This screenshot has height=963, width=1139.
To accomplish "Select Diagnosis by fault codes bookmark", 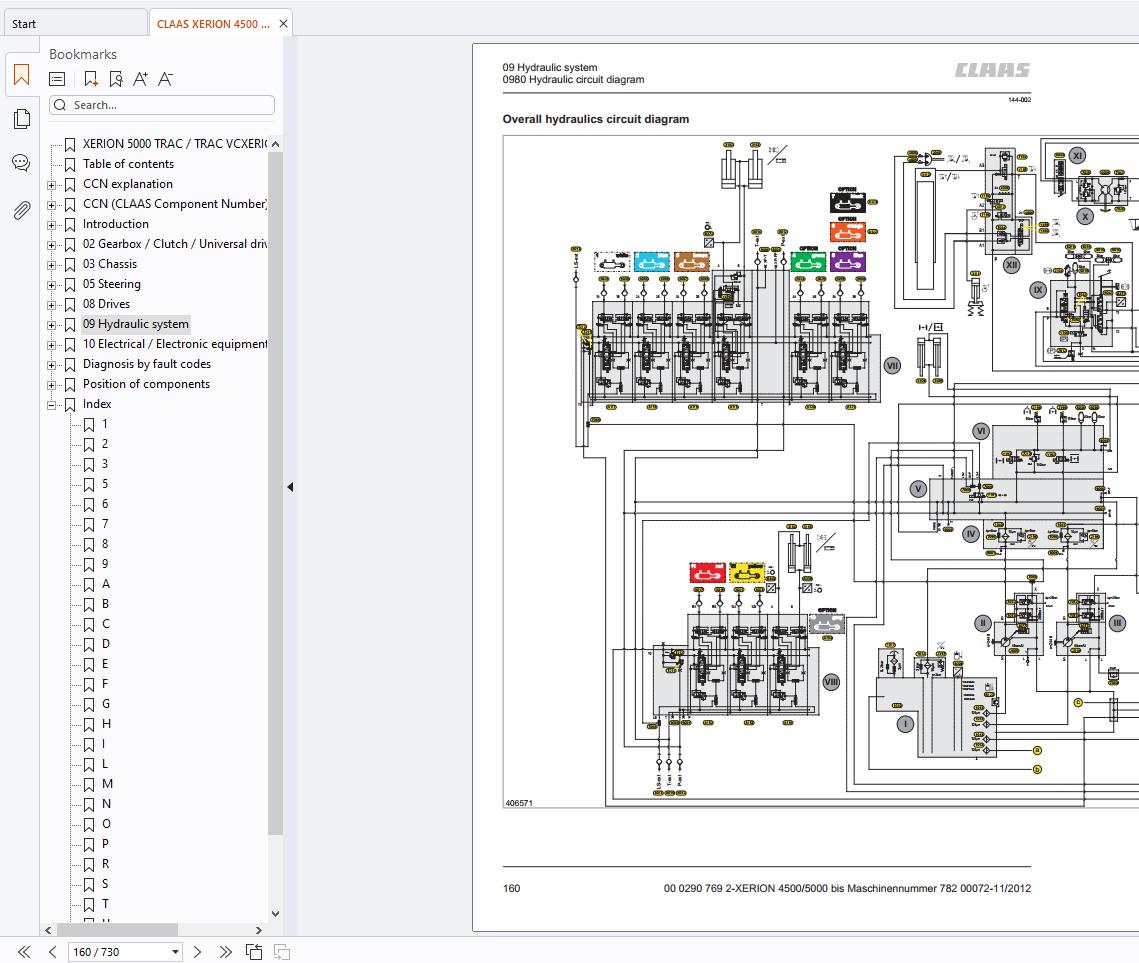I will (x=146, y=364).
